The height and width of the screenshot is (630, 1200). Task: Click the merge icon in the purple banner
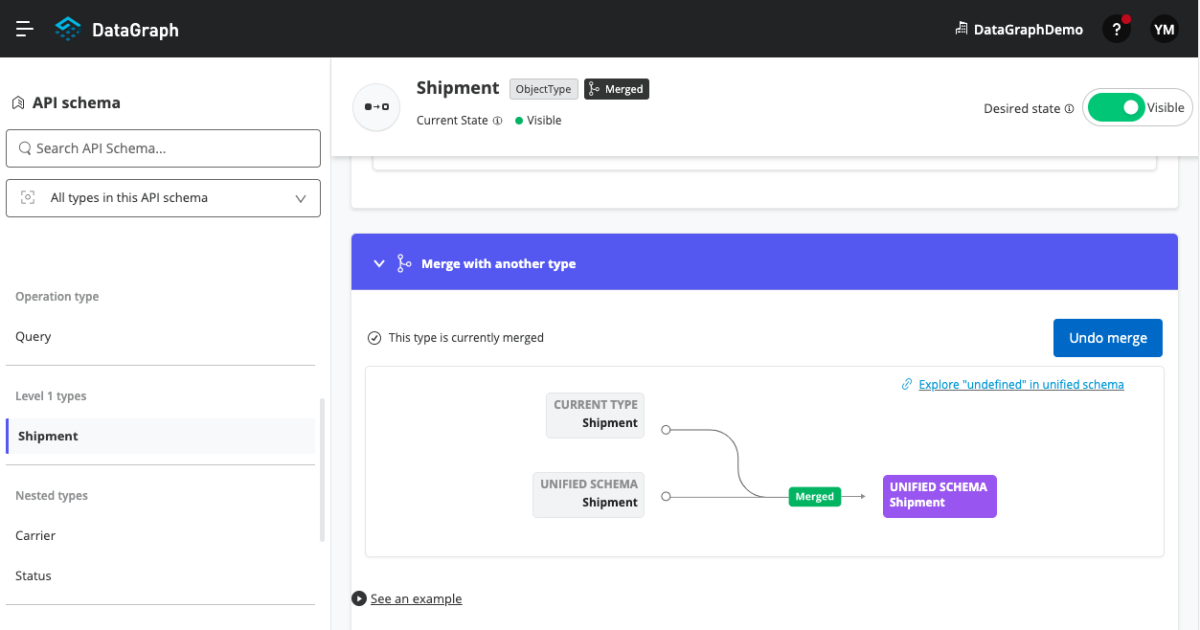pos(403,263)
